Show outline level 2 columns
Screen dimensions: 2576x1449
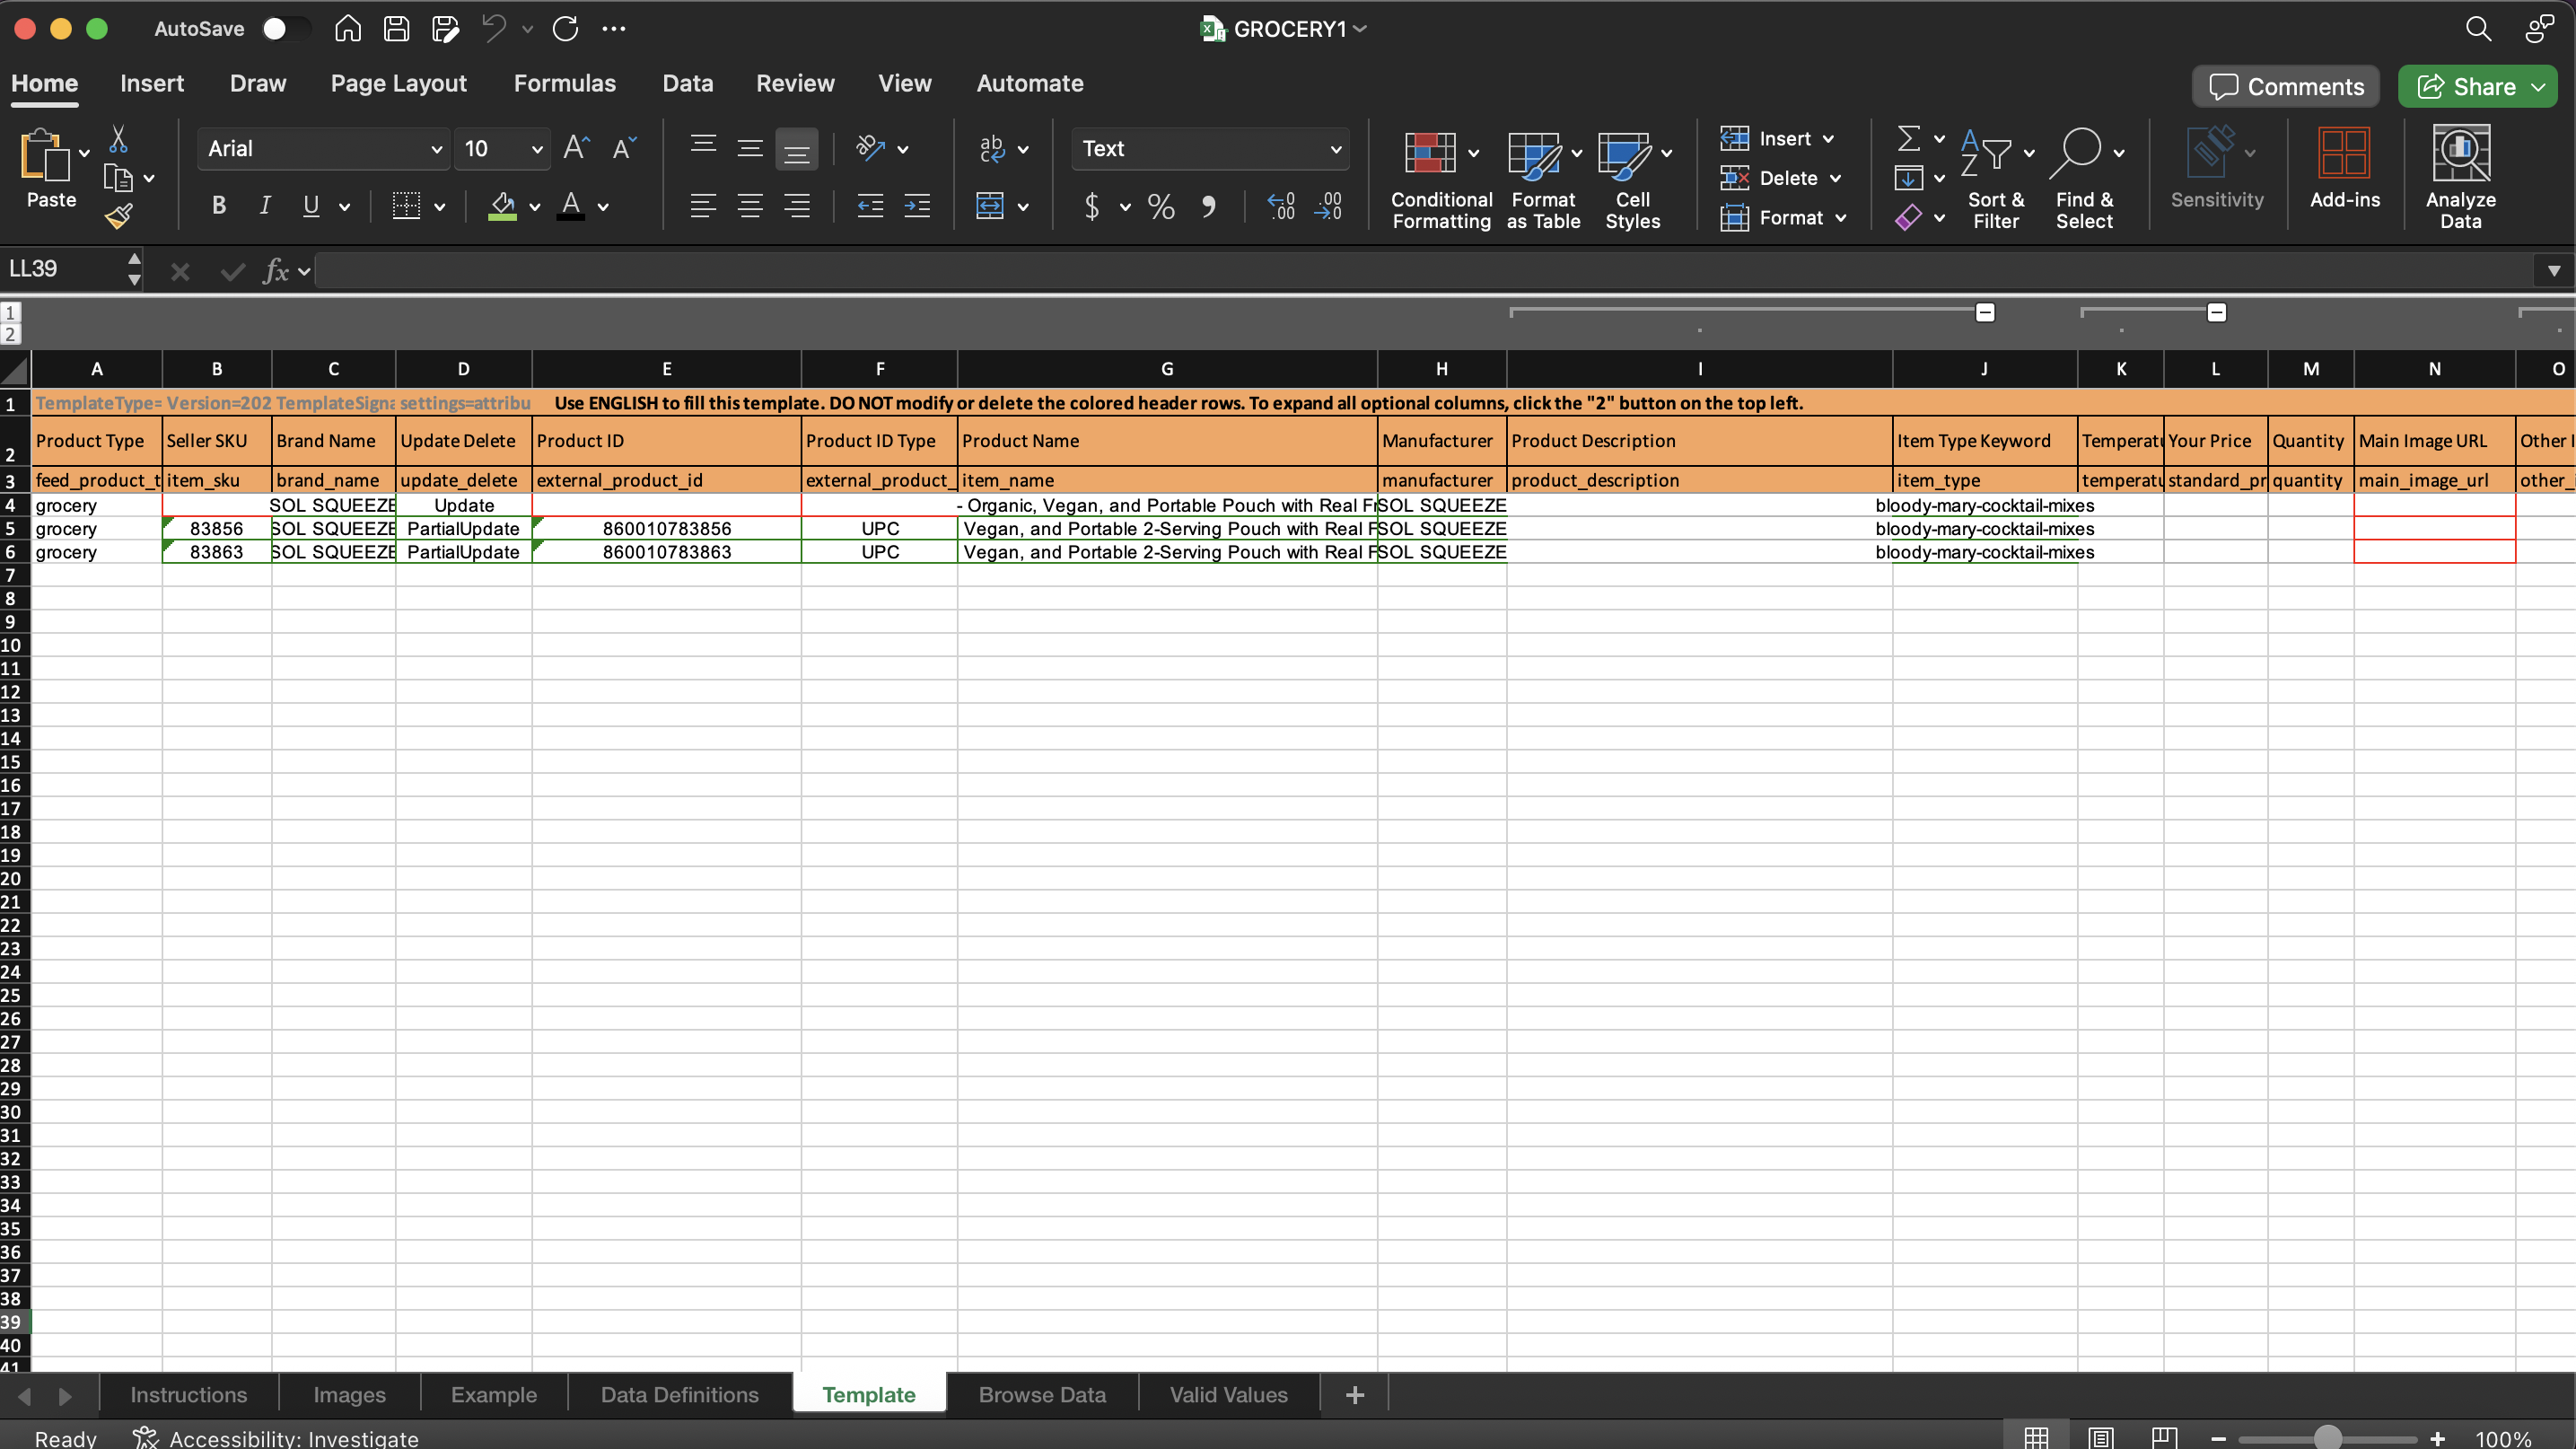pyautogui.click(x=11, y=335)
